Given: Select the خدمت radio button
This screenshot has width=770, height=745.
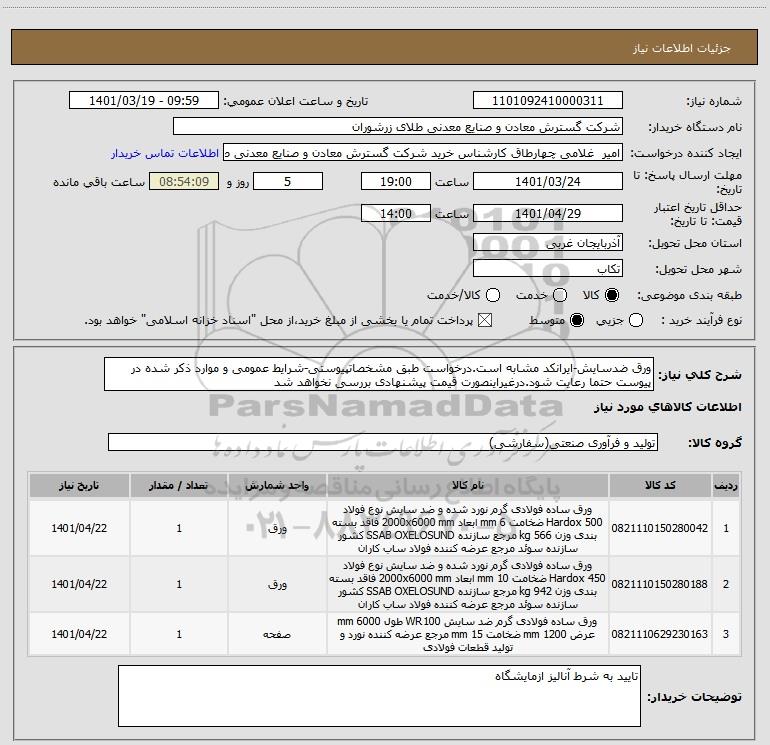Looking at the screenshot, I should (x=560, y=295).
